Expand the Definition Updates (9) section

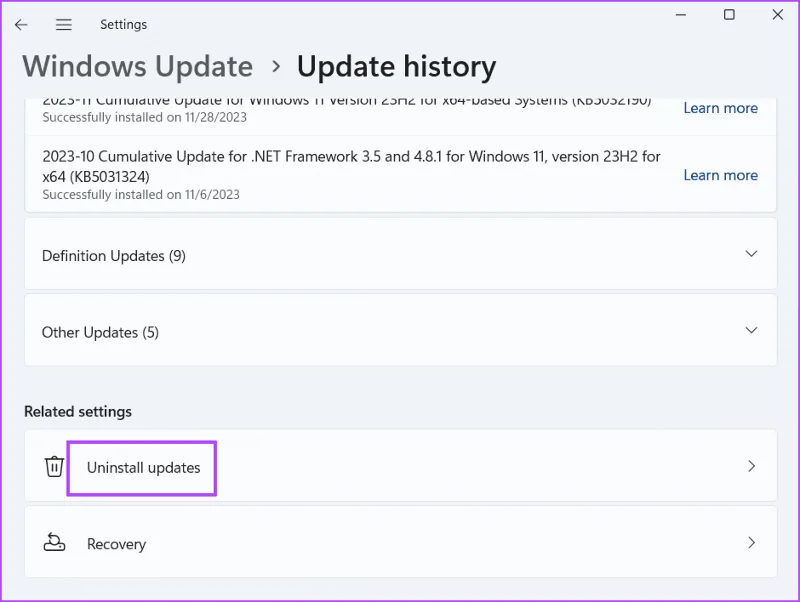point(751,254)
